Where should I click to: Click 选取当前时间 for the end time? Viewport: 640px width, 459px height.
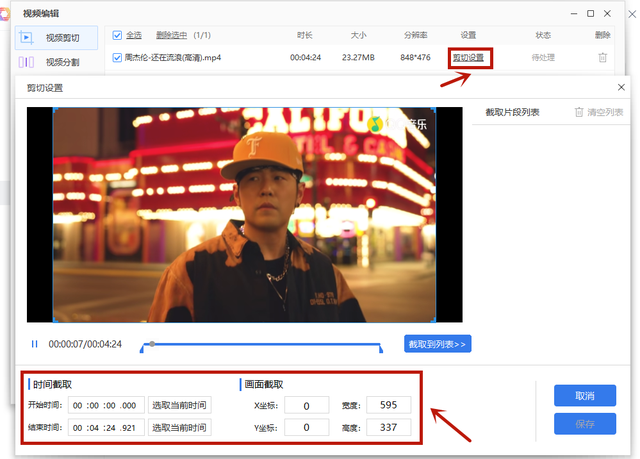click(180, 428)
